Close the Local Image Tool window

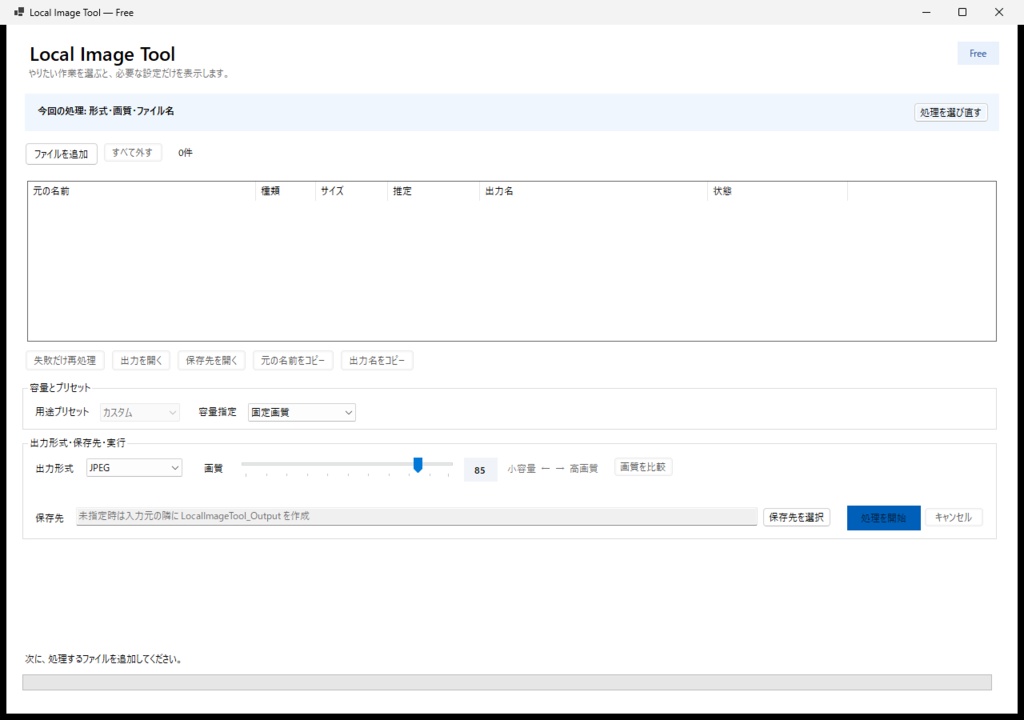(x=999, y=12)
